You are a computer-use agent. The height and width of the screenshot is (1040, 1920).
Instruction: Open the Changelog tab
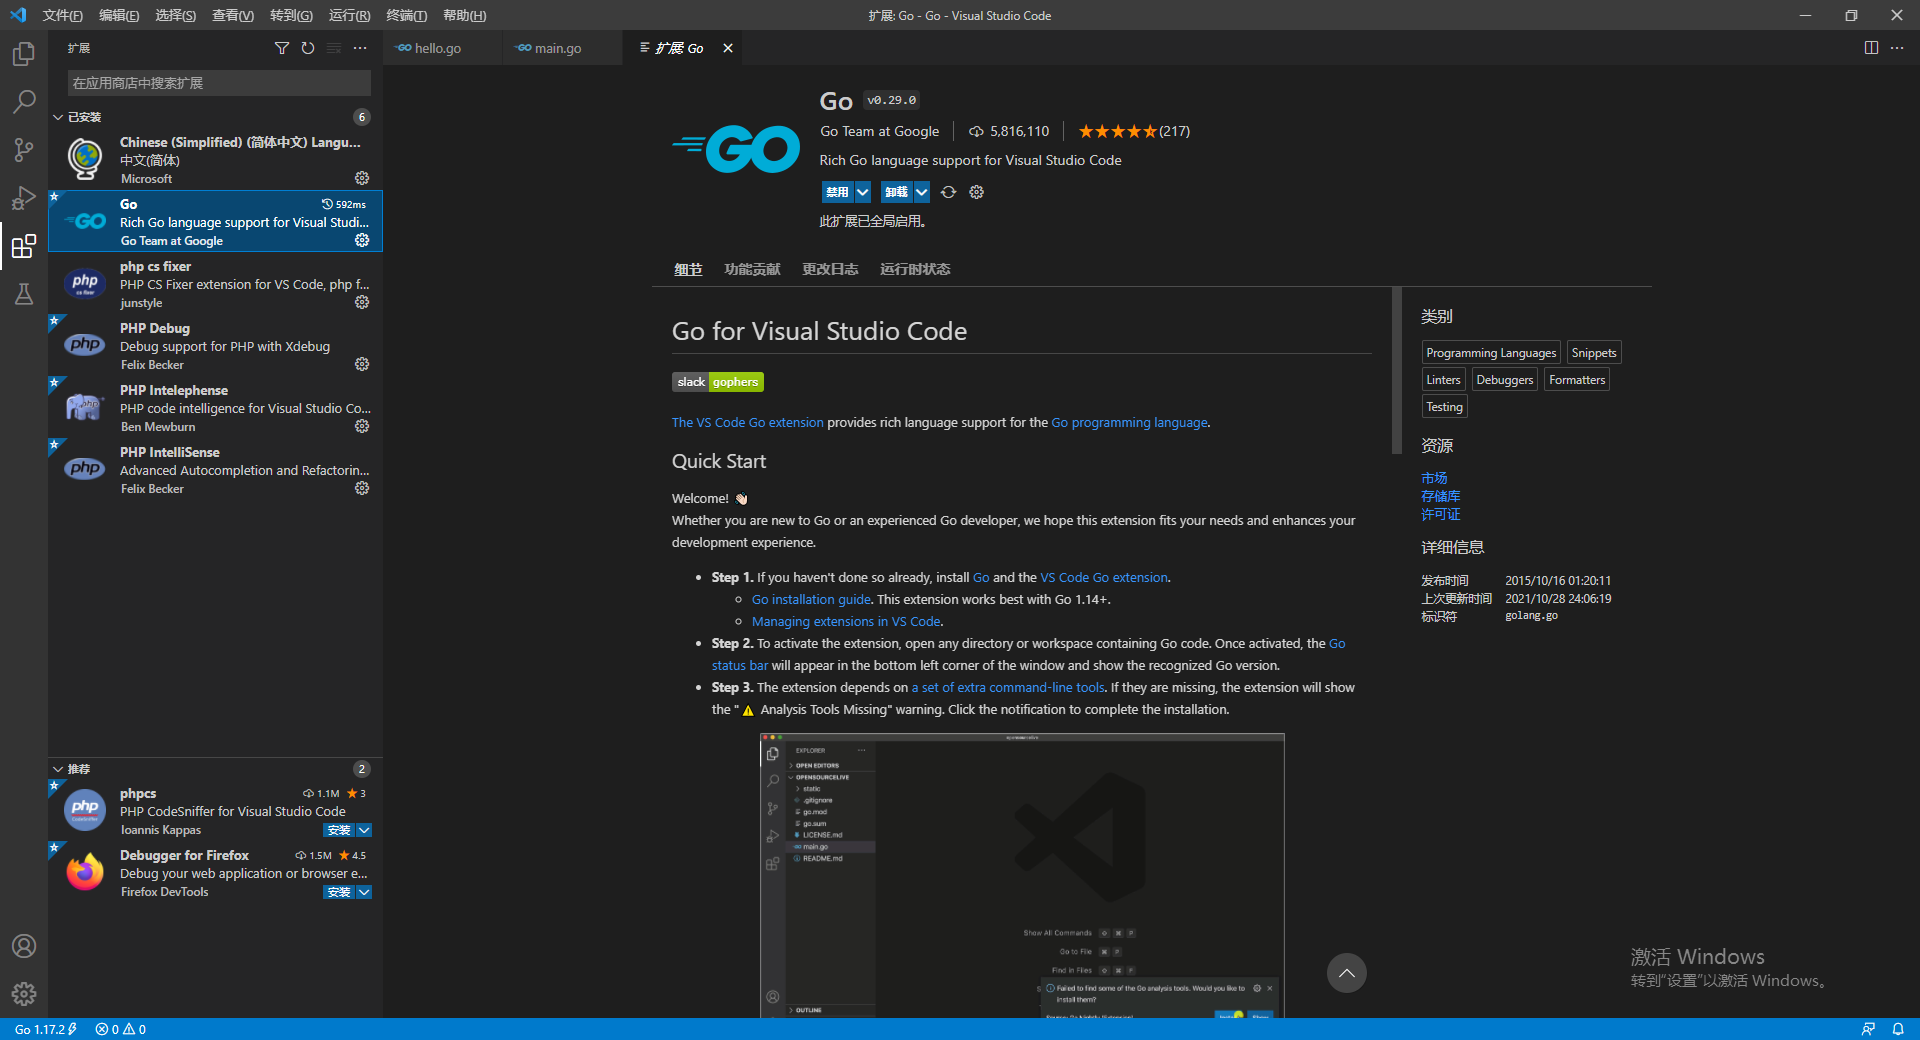(x=830, y=269)
